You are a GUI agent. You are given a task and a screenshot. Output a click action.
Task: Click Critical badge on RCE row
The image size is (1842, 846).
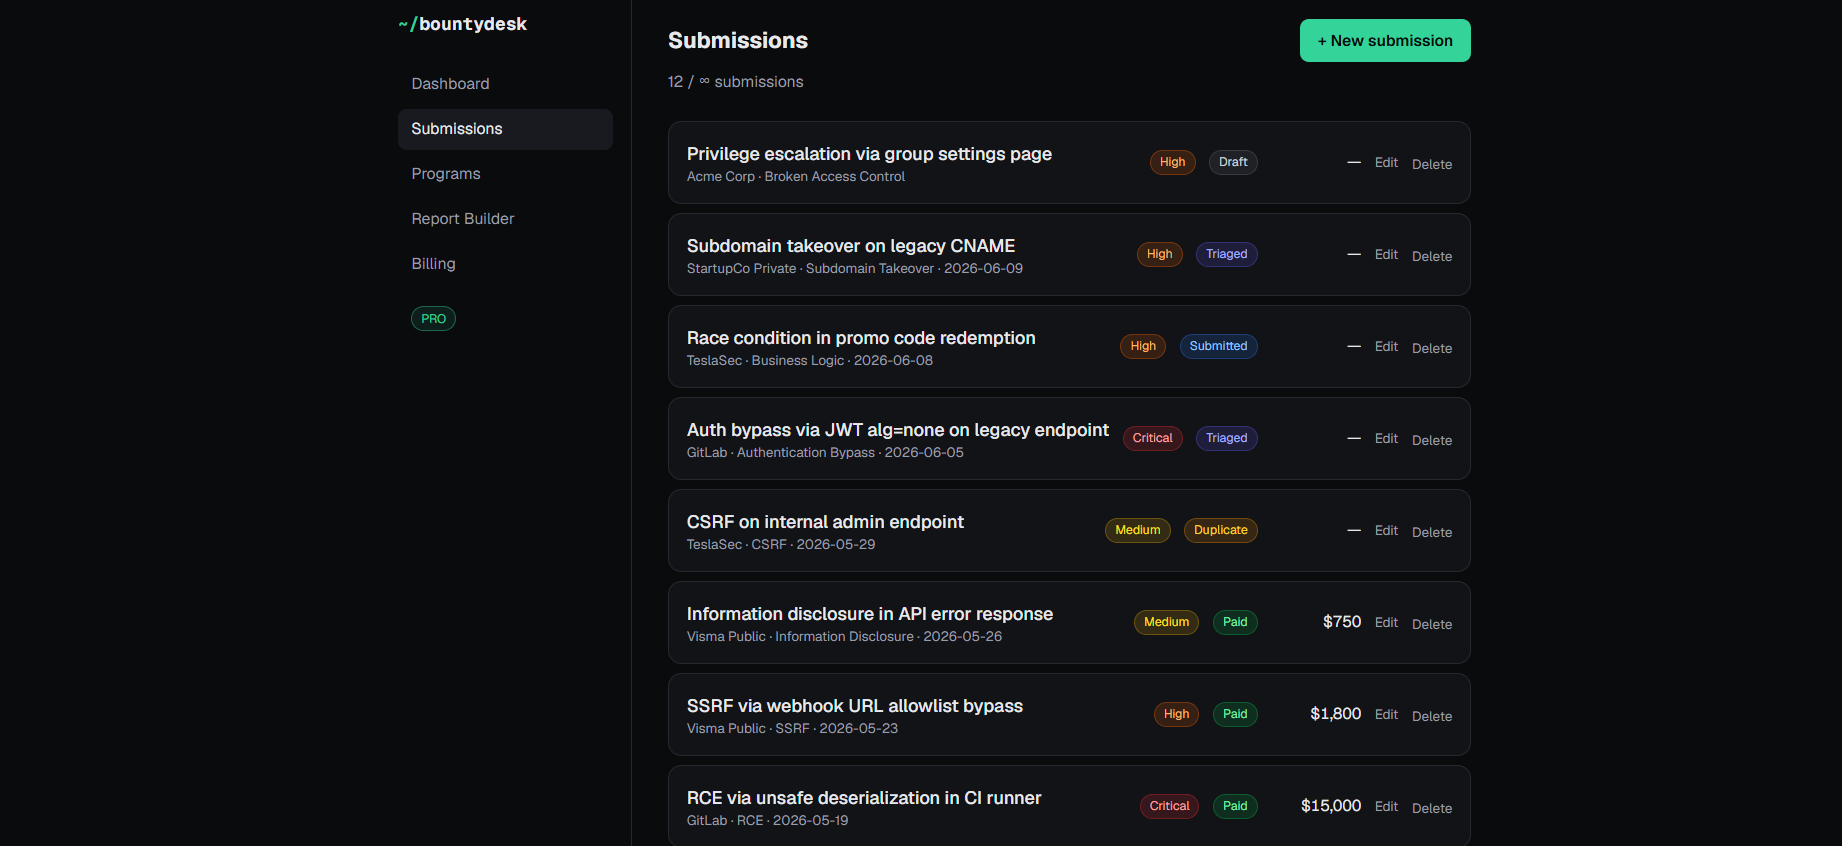(1169, 806)
